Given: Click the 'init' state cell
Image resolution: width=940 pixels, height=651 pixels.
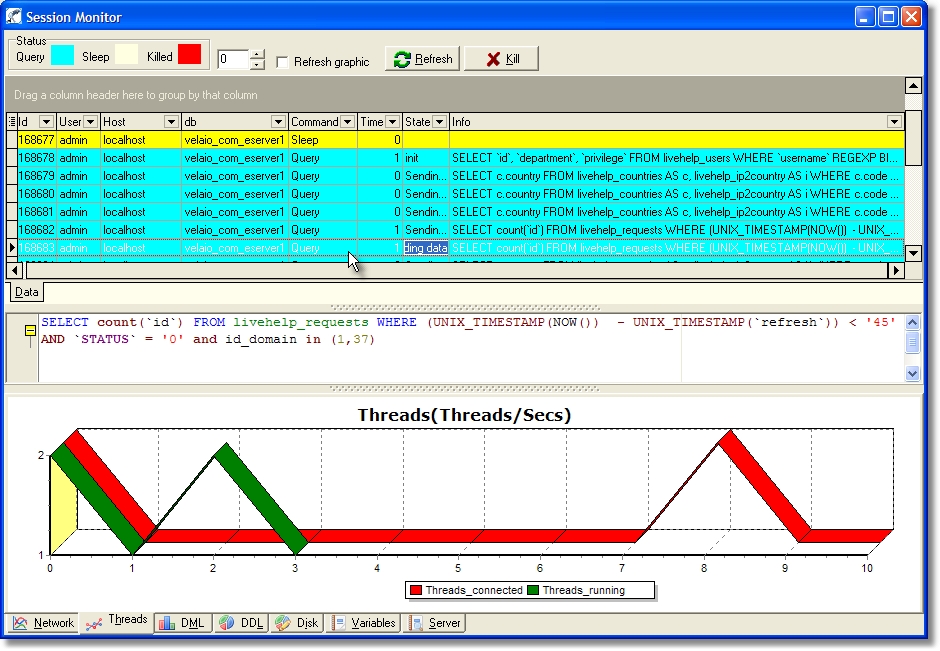Looking at the screenshot, I should point(426,158).
